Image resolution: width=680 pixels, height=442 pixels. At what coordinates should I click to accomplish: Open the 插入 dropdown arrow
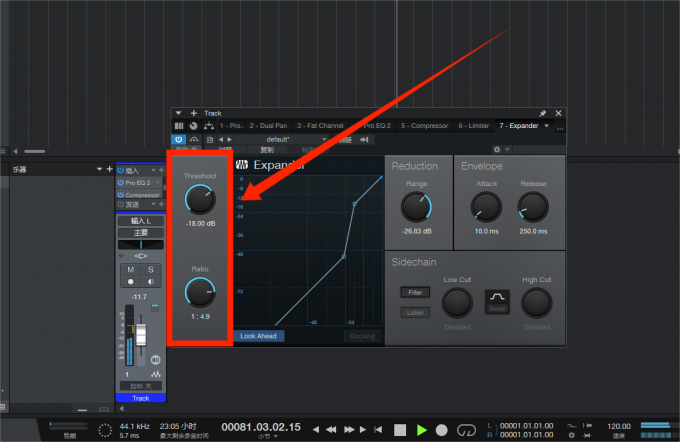pos(153,170)
